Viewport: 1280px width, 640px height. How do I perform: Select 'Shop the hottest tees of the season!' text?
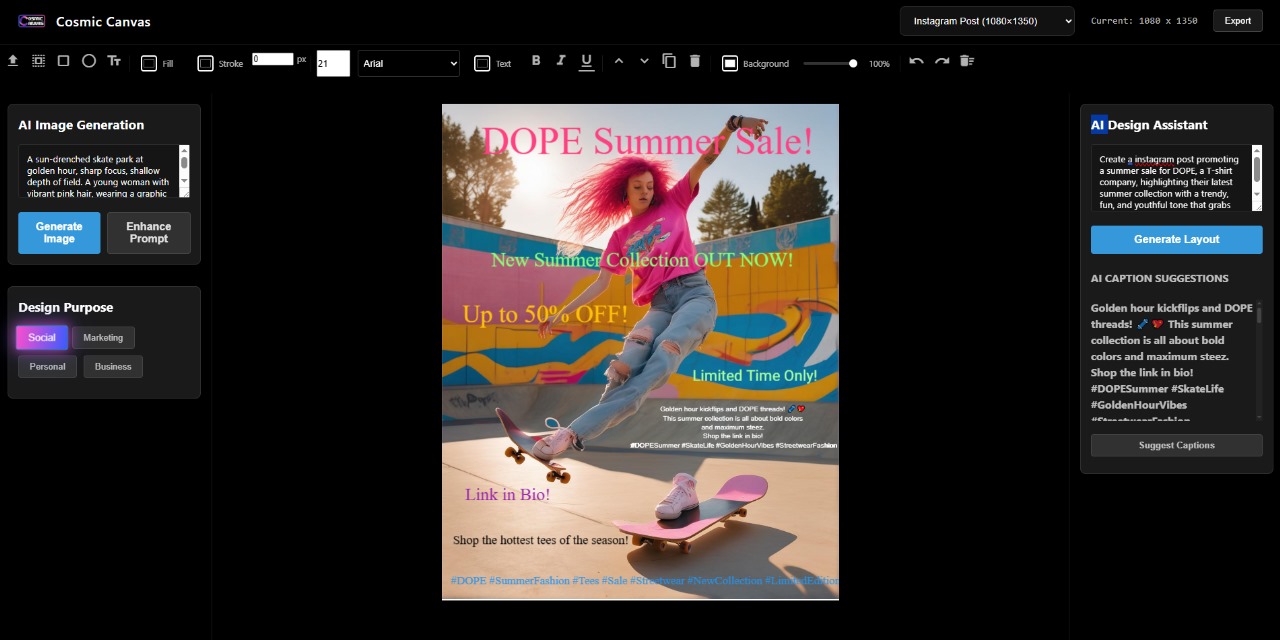coord(541,540)
